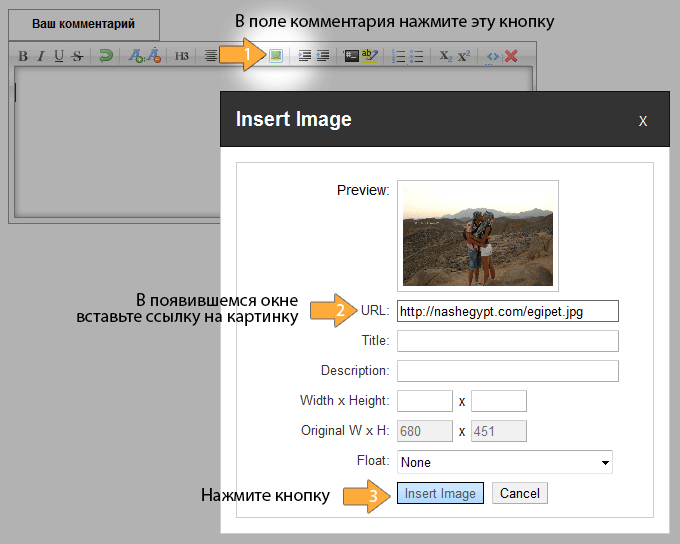Click the preview image thumbnail
The image size is (680, 544).
point(477,235)
